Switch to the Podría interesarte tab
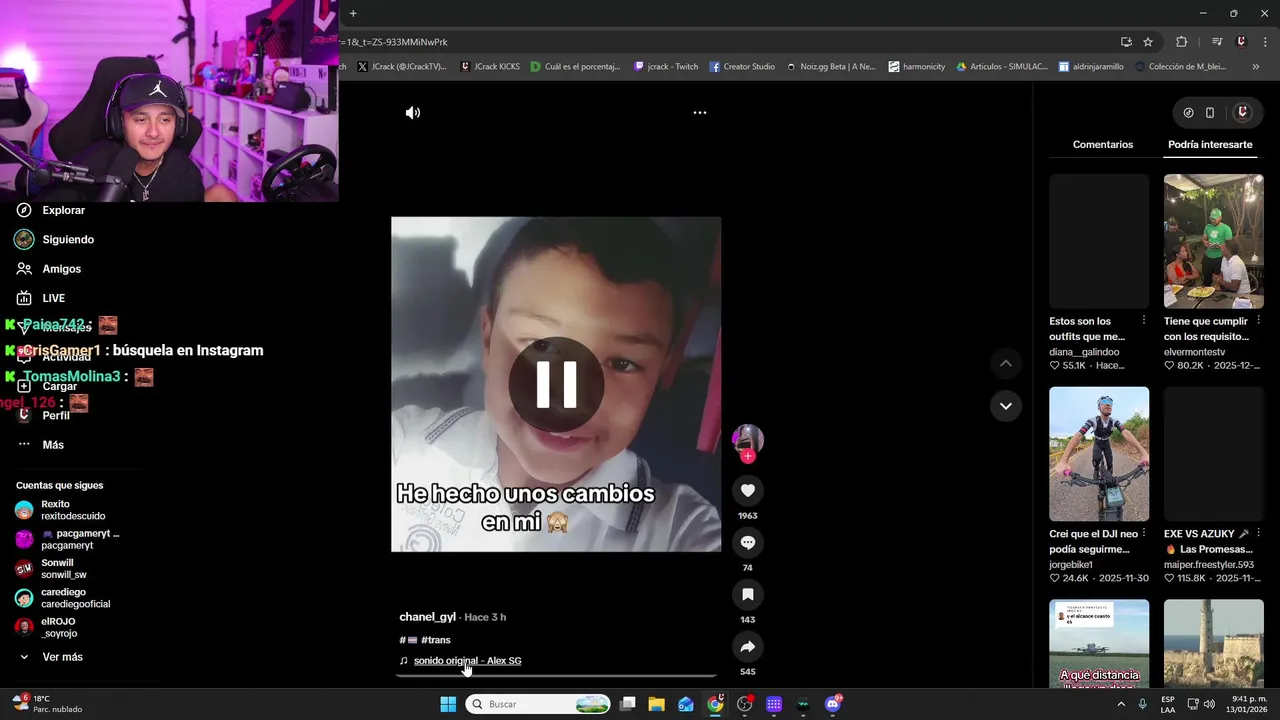 pyautogui.click(x=1210, y=144)
